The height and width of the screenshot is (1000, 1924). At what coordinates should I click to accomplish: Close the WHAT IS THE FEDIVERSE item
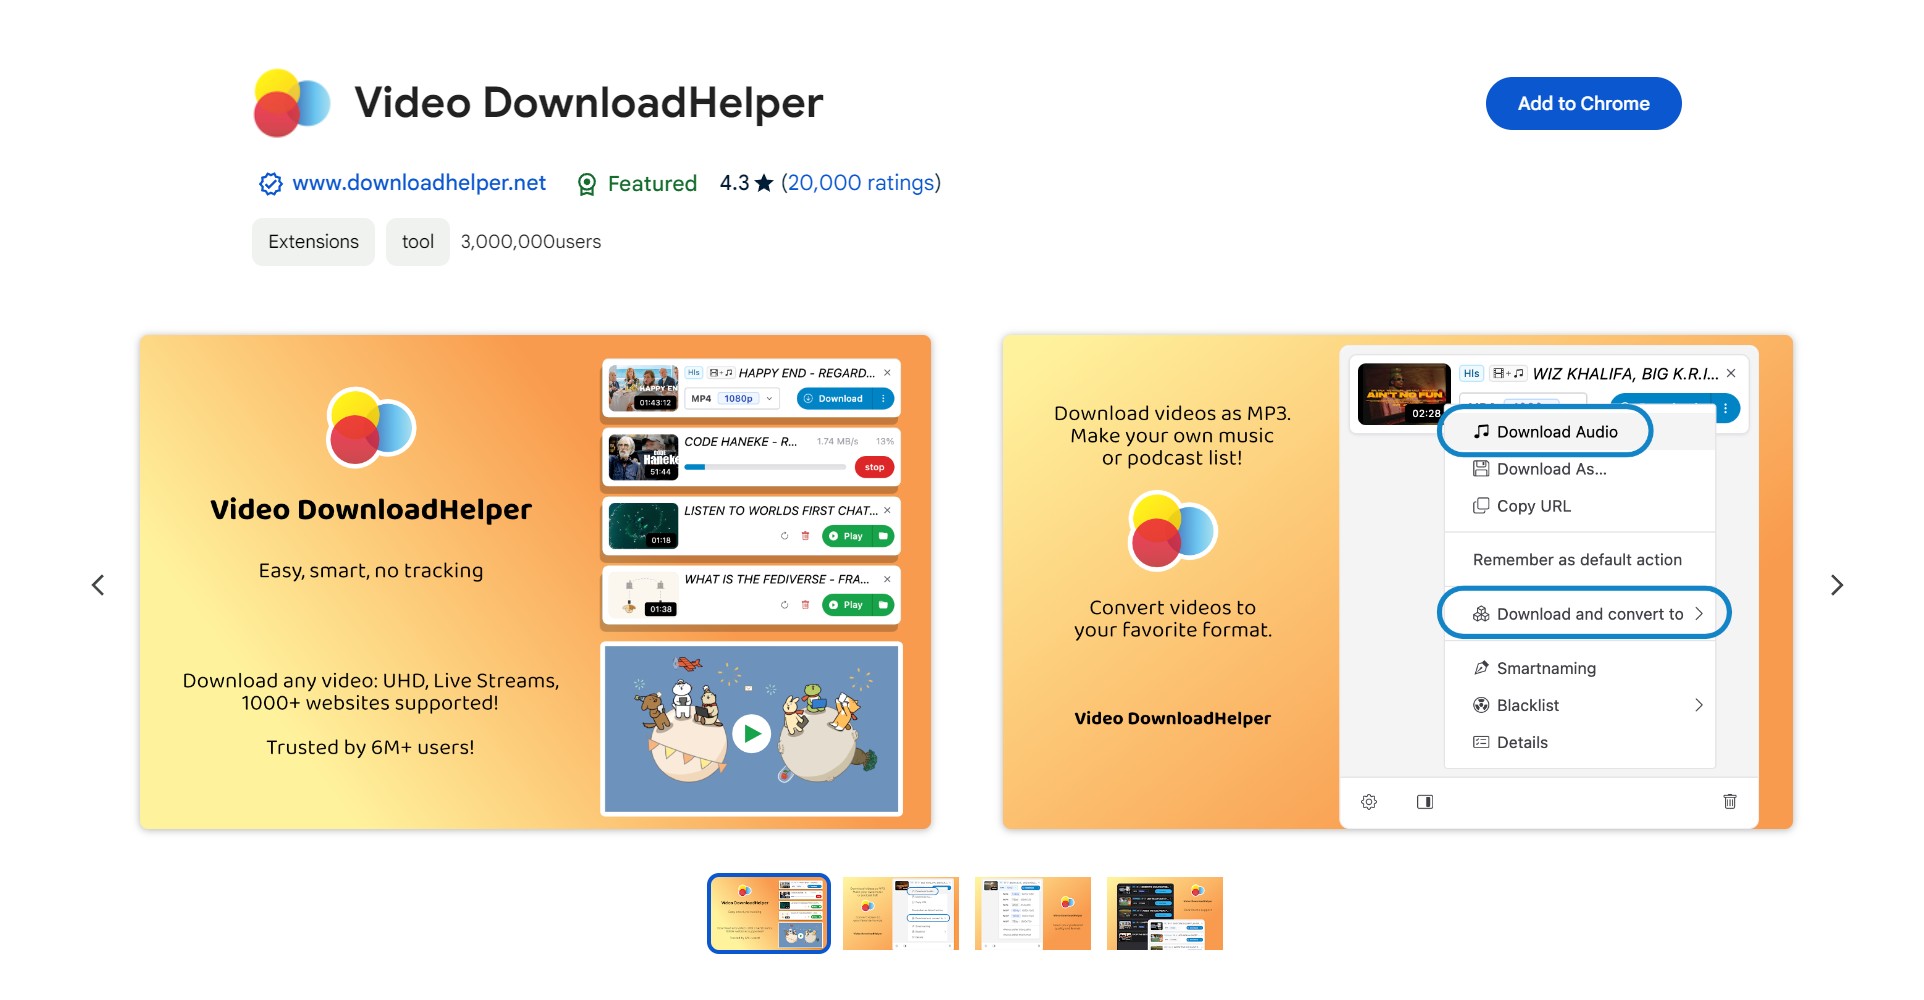tap(887, 579)
